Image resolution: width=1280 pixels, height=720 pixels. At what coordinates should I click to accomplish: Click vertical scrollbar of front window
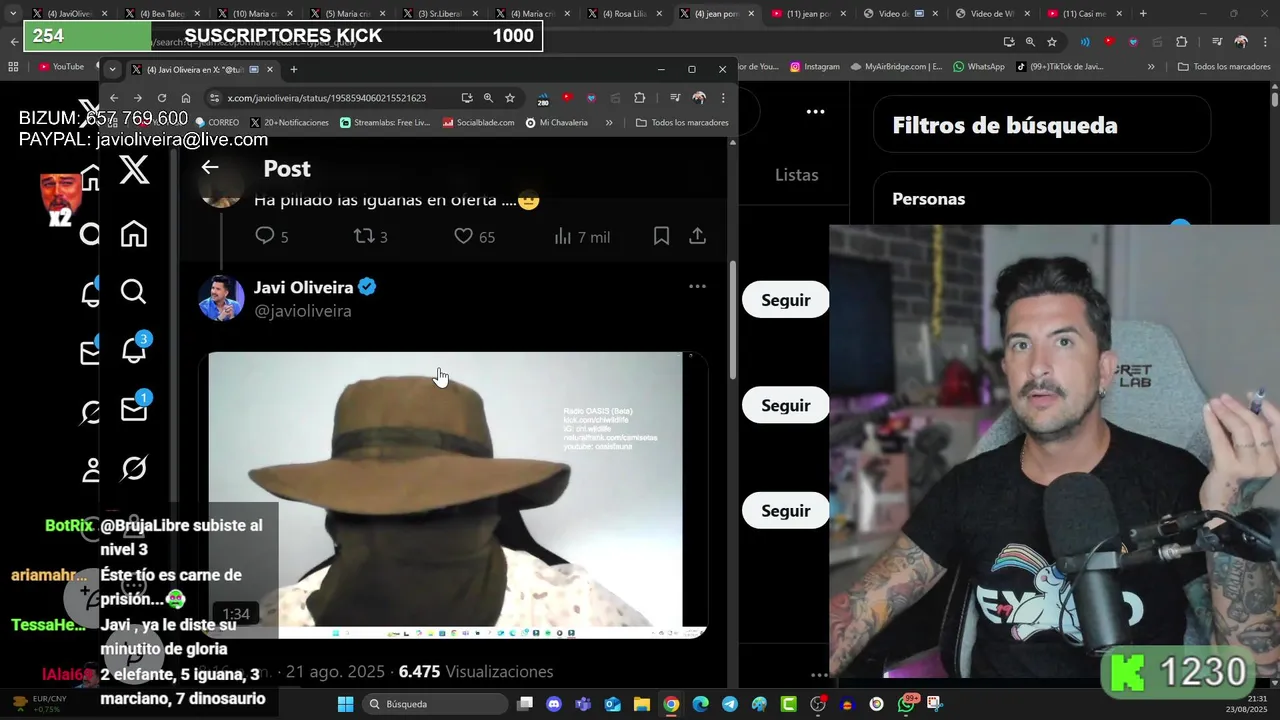pyautogui.click(x=733, y=320)
